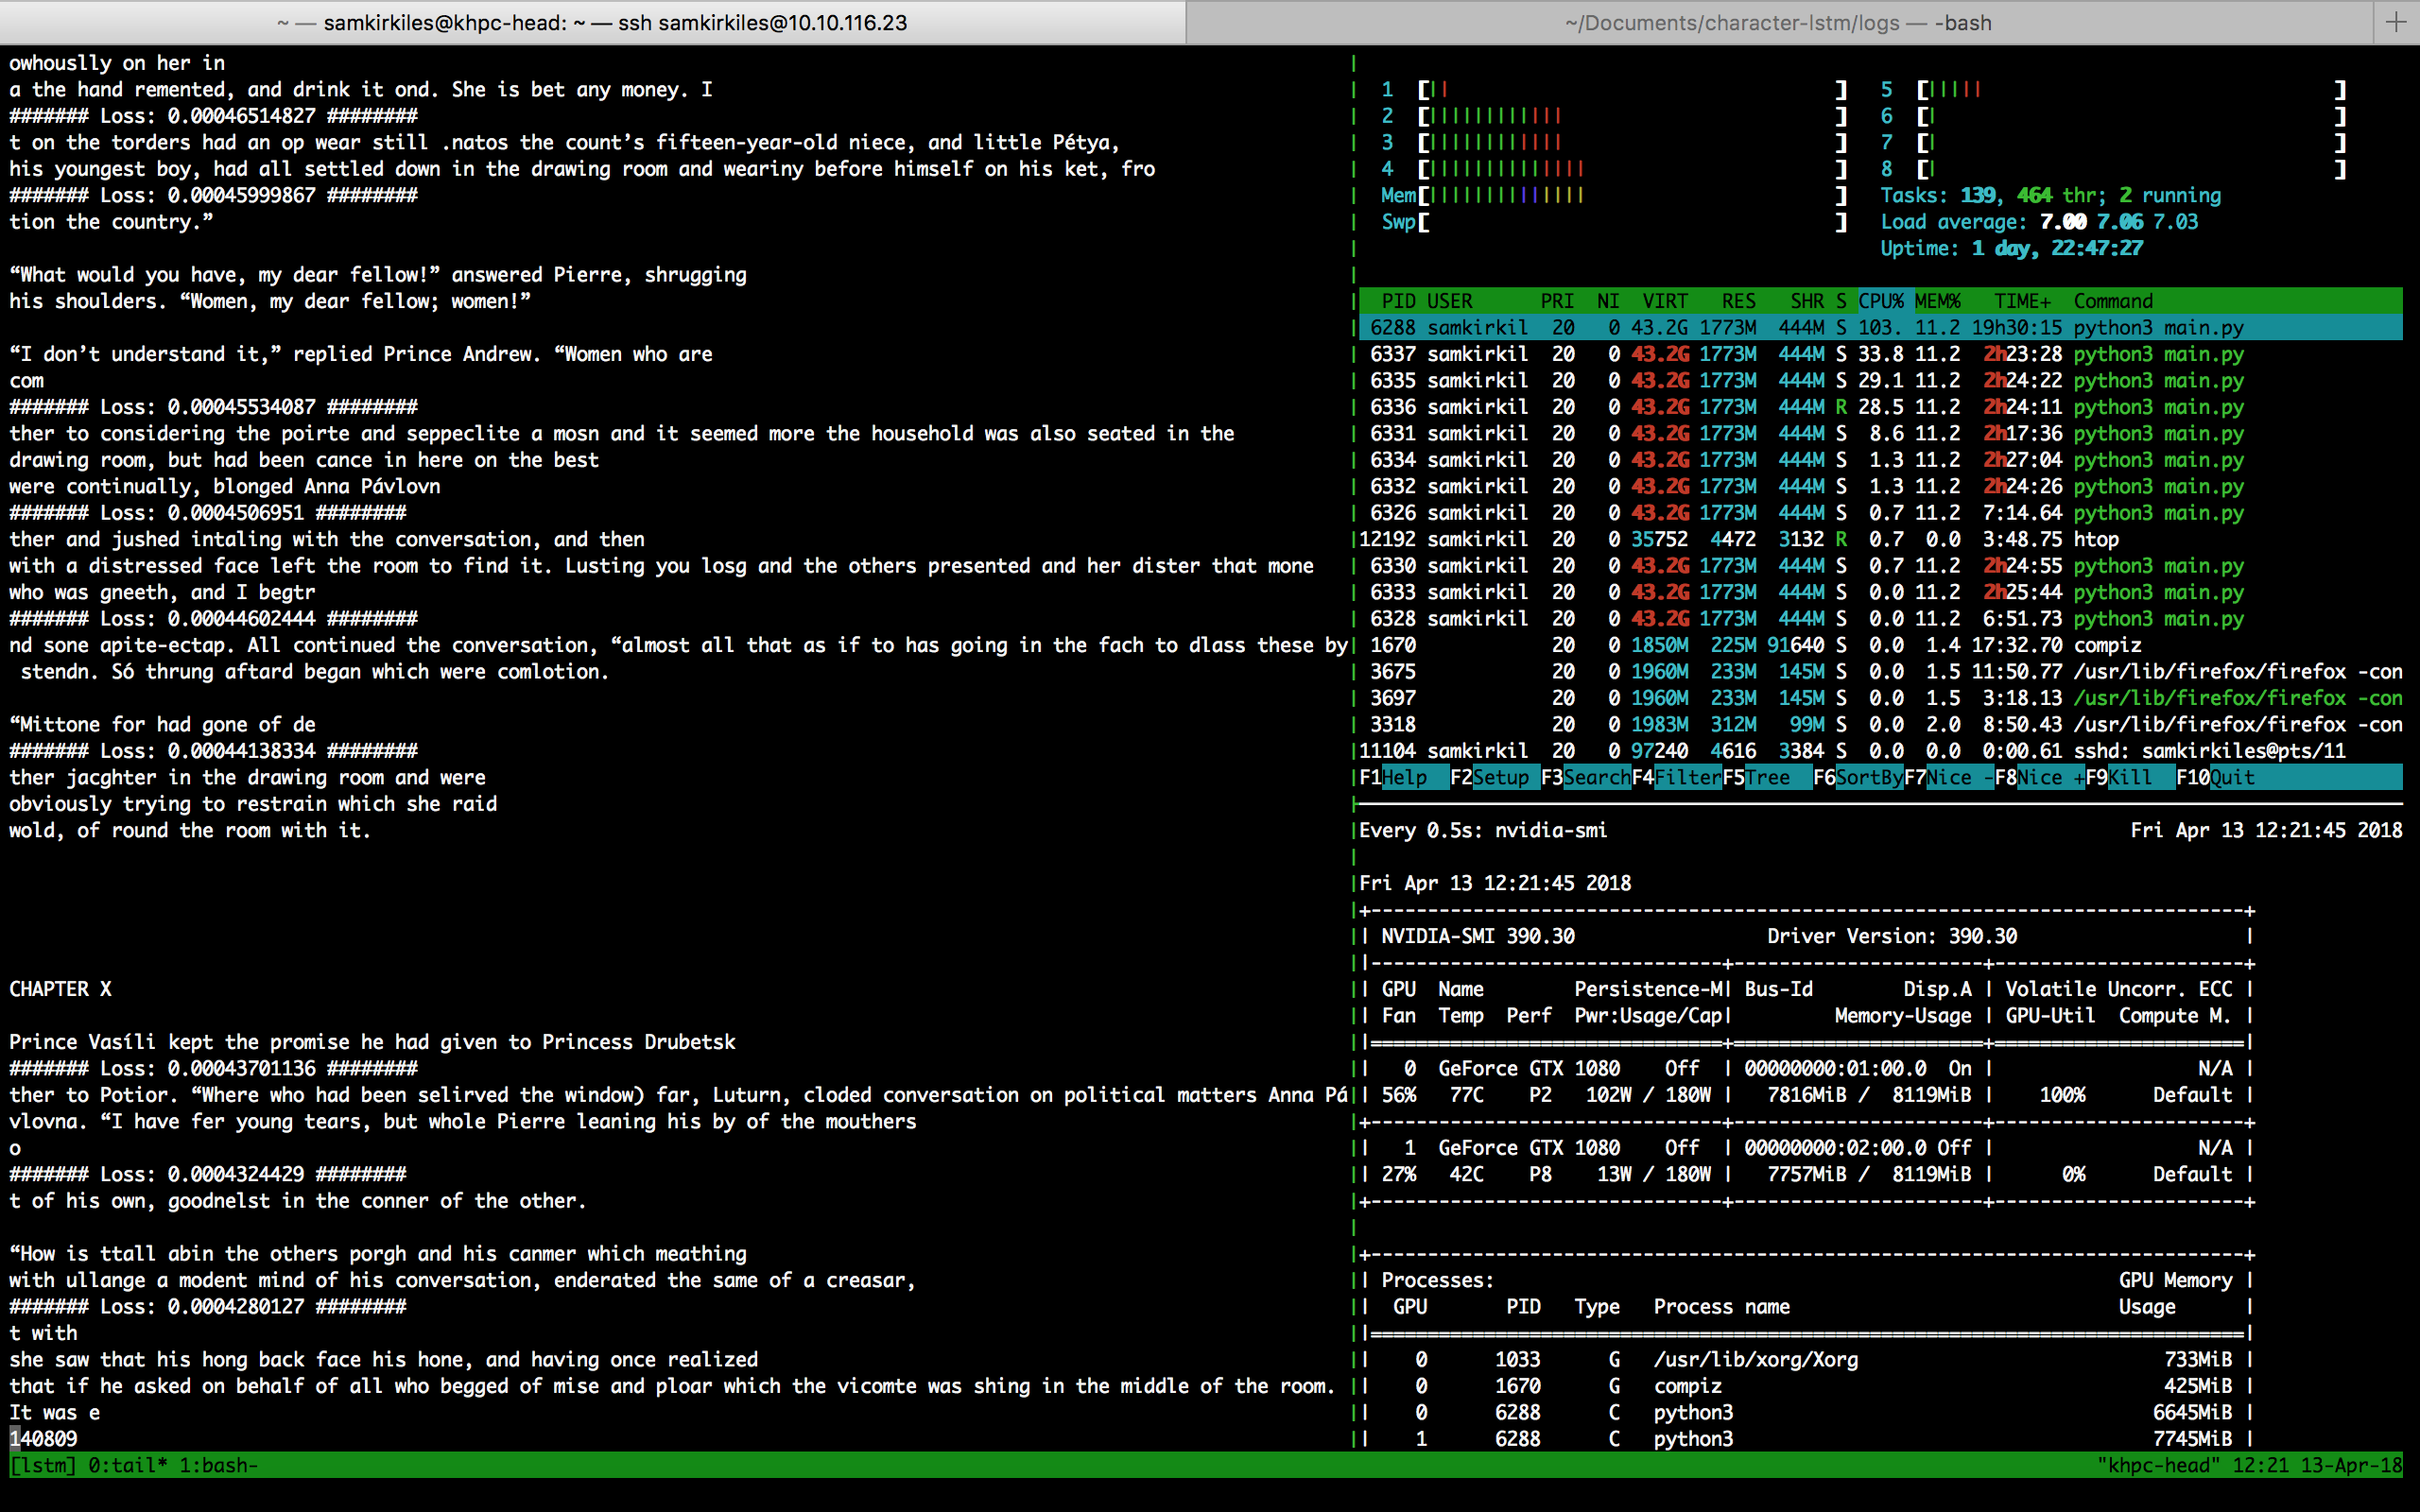Click F7 Nice - in htop footer
The width and height of the screenshot is (2420, 1512).
pyautogui.click(x=1949, y=778)
